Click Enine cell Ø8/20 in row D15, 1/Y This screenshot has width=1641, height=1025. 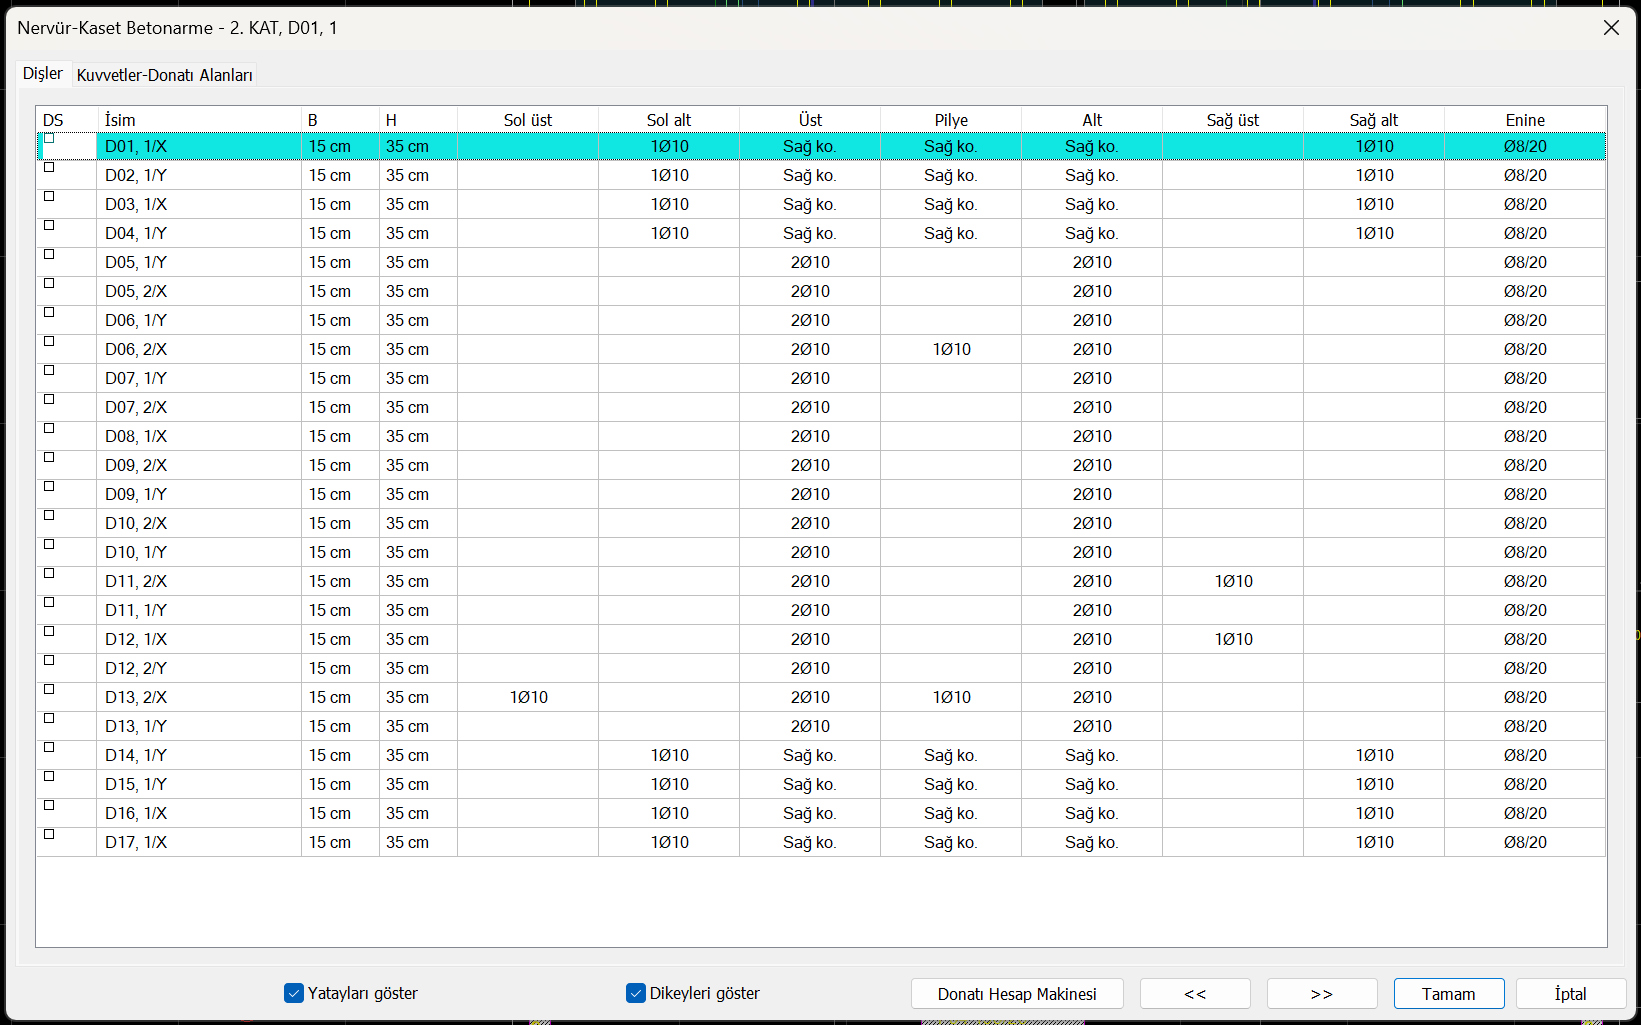pyautogui.click(x=1525, y=784)
